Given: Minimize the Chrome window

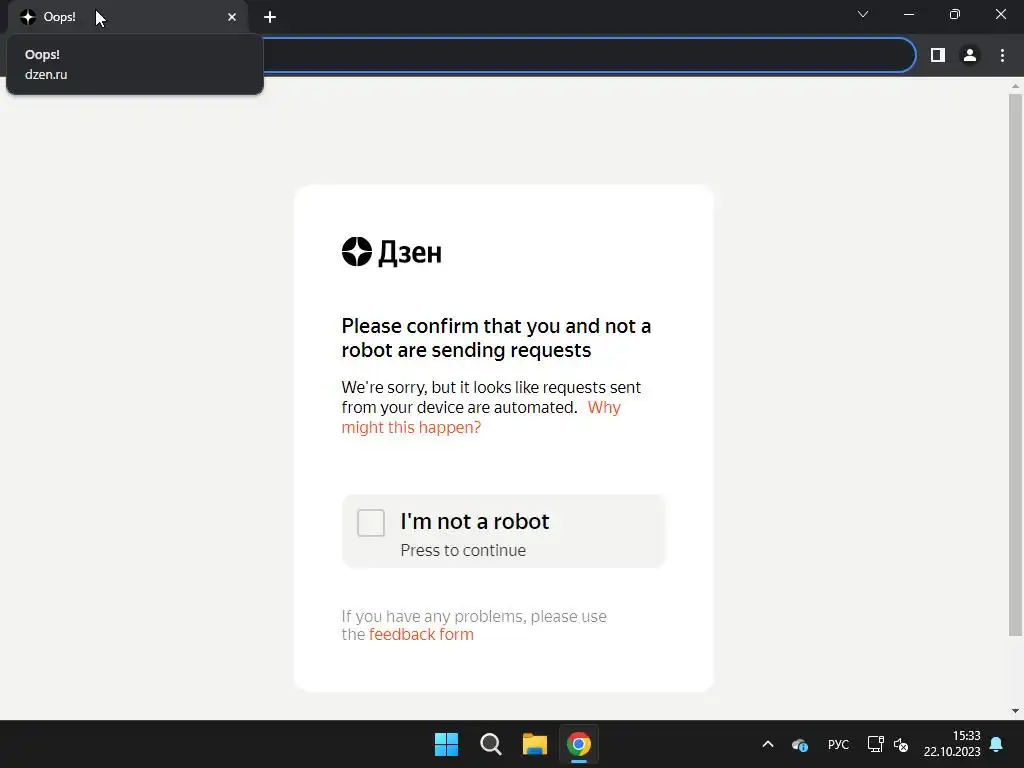Looking at the screenshot, I should click(908, 14).
